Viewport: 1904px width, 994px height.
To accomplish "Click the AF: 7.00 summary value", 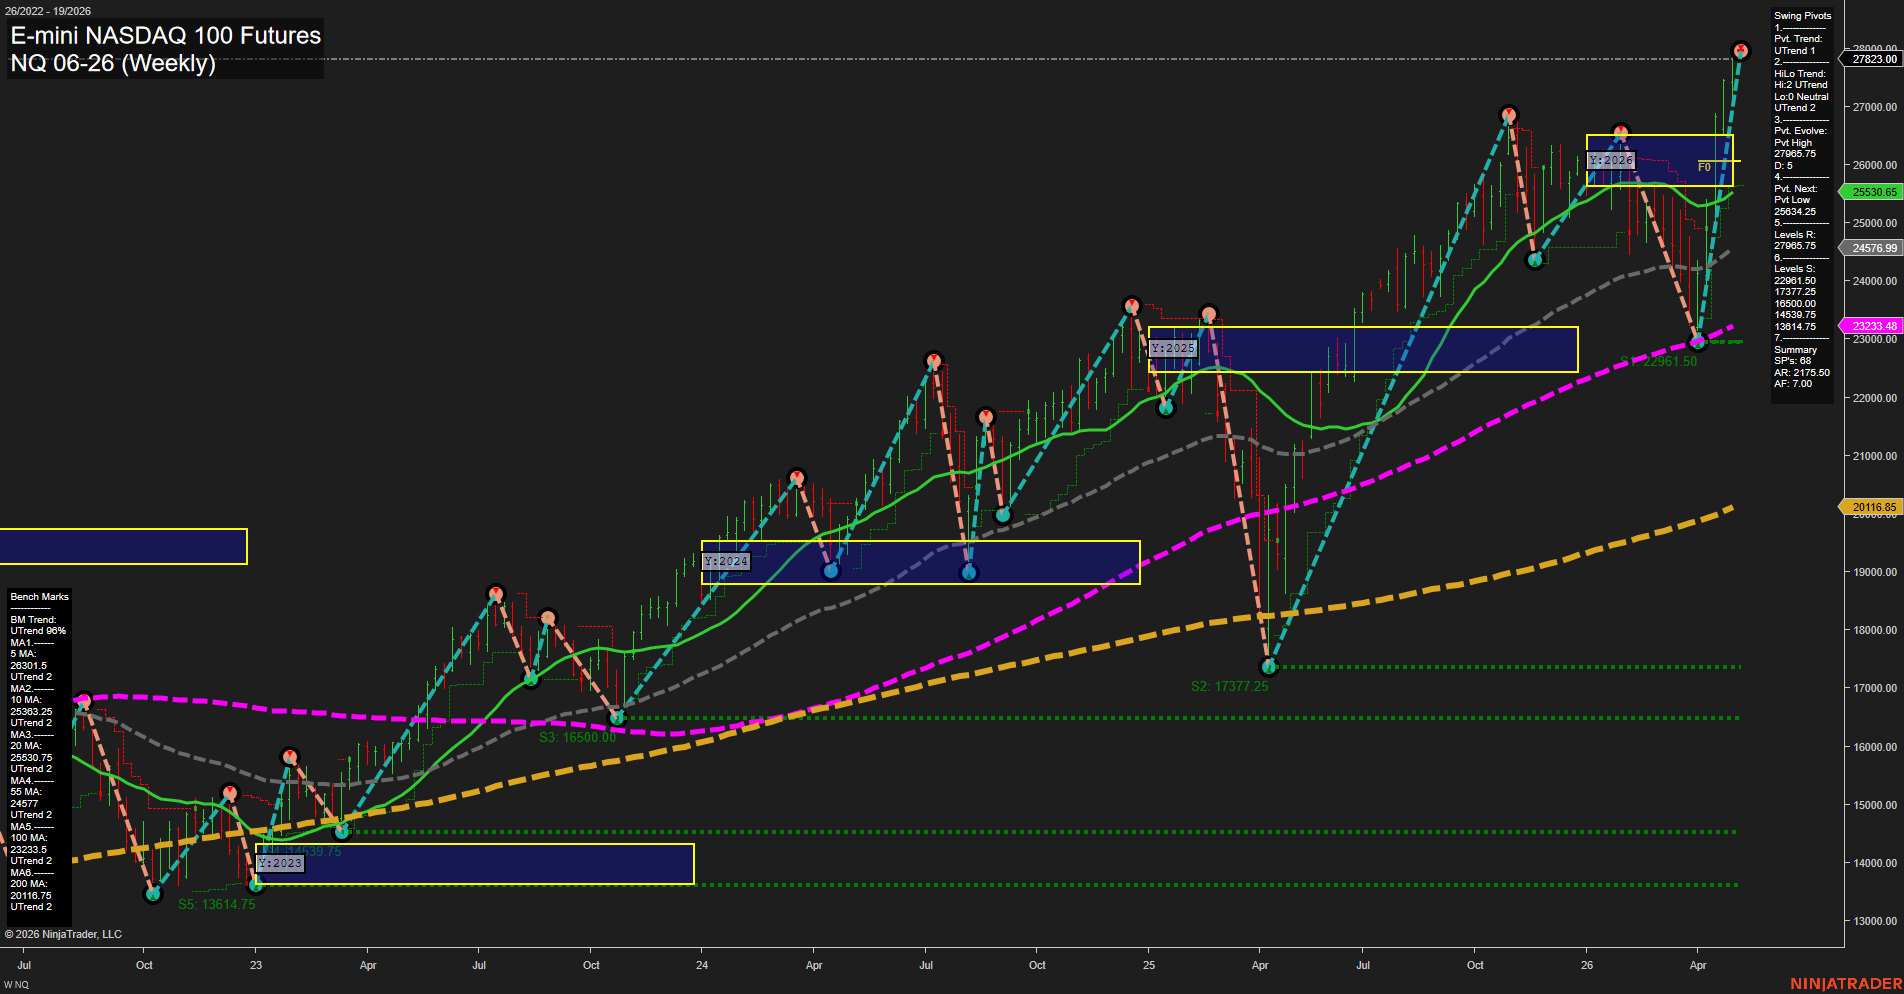I will 1793,384.
